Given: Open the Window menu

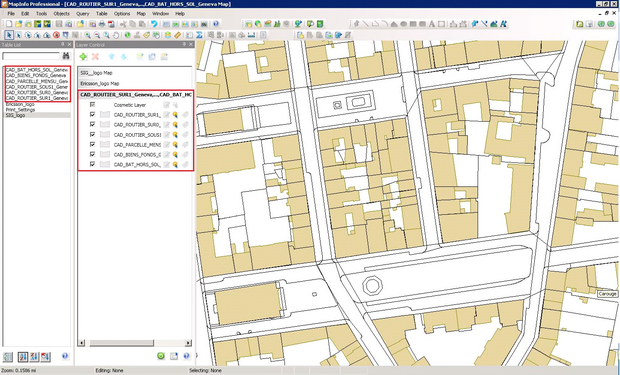Looking at the screenshot, I should tap(161, 13).
